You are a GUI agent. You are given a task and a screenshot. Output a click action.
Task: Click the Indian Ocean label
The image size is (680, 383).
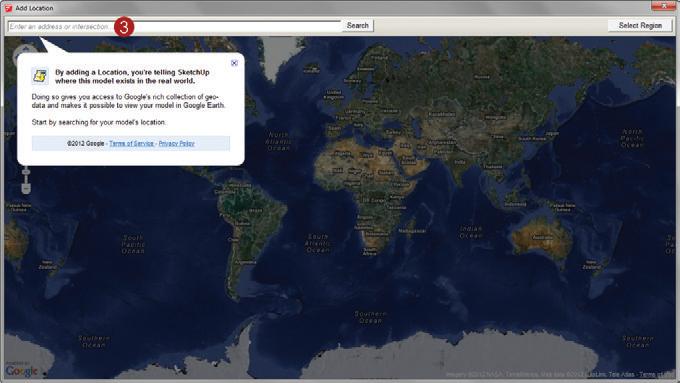tap(471, 232)
